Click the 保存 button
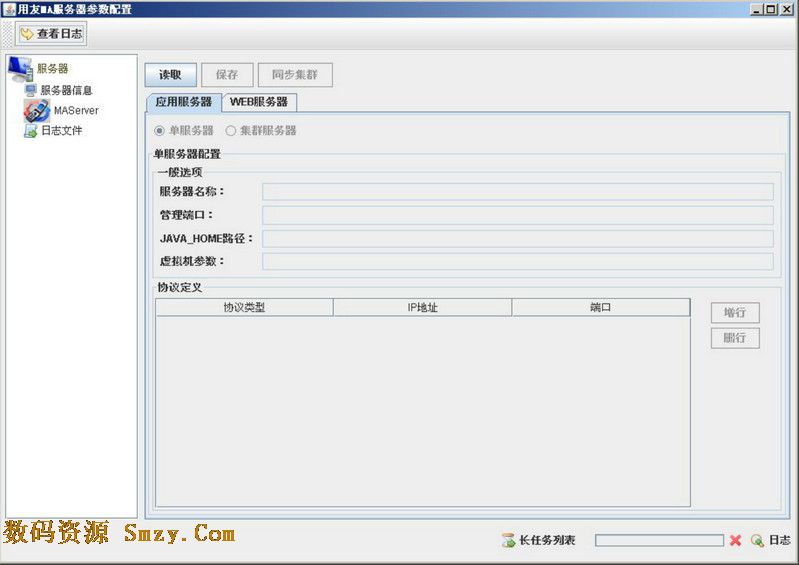Screen dimensions: 799x565 [x=227, y=75]
